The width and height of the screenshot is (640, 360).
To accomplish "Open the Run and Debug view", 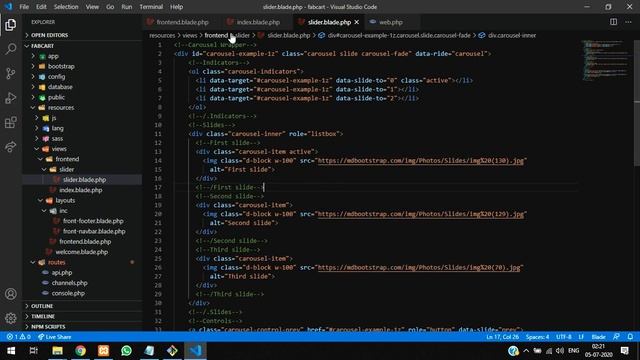I will tap(11, 98).
